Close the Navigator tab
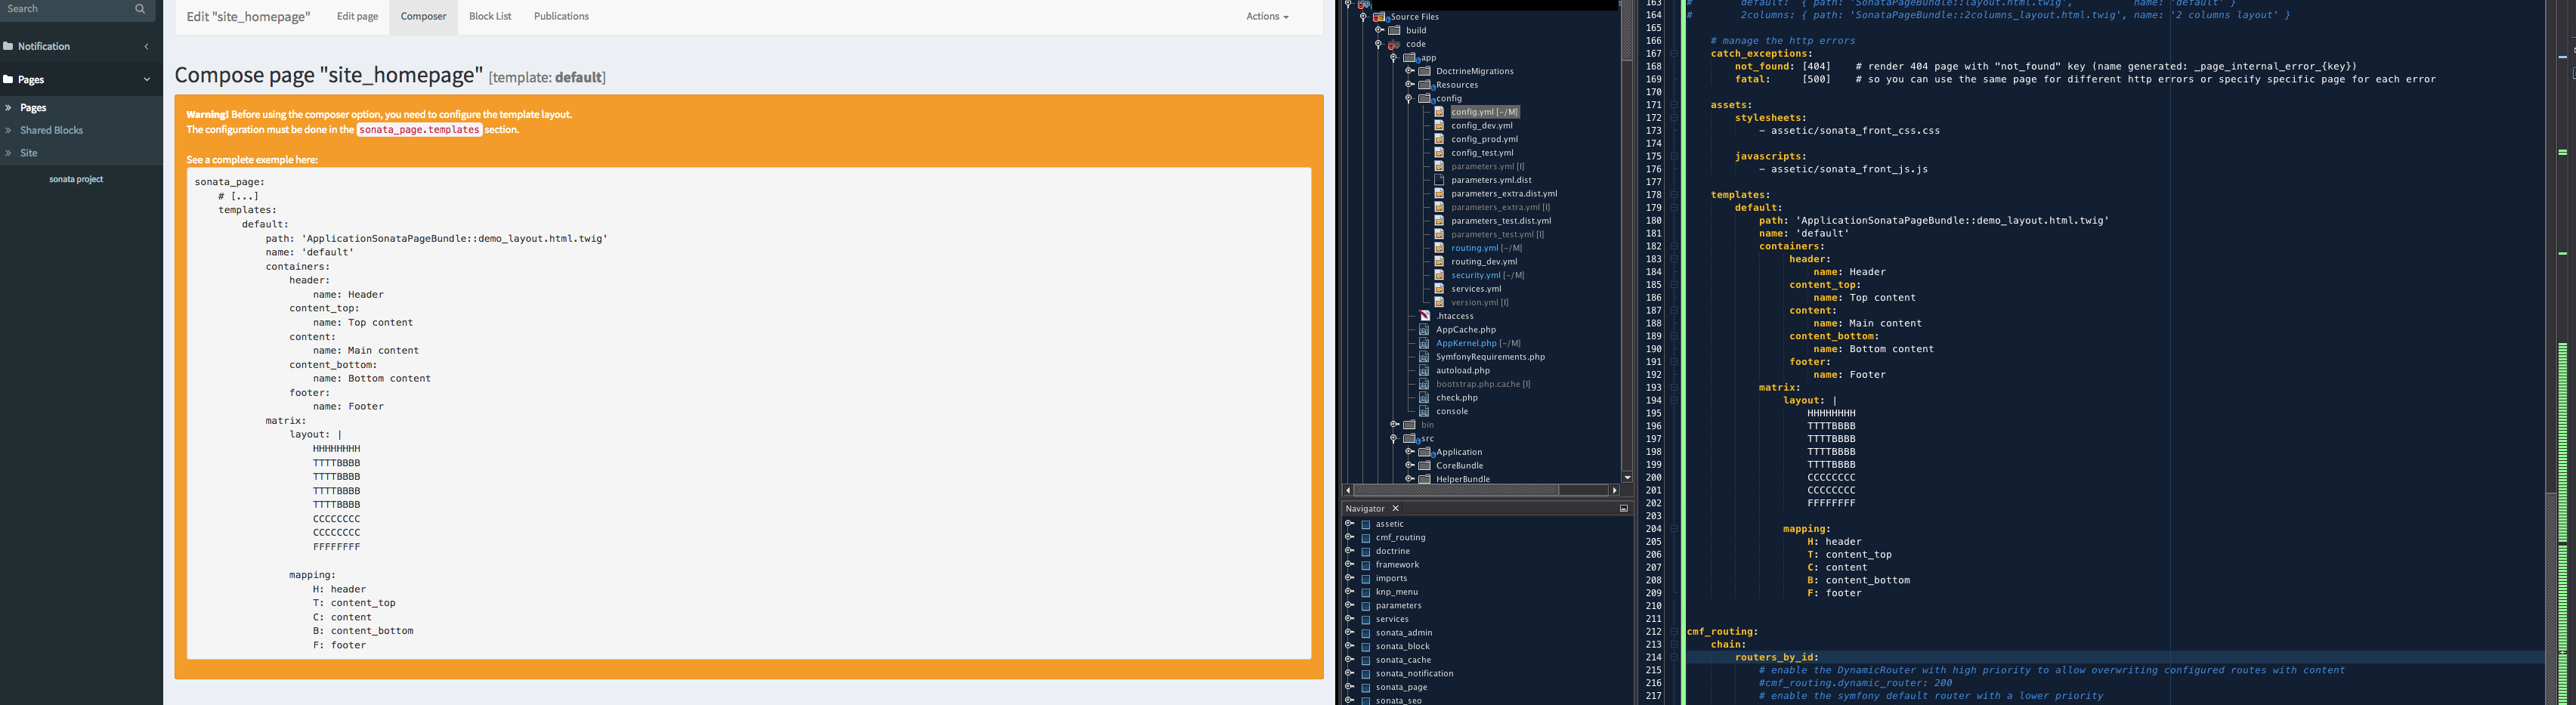Screen dimensions: 2576x705 click(1396, 509)
